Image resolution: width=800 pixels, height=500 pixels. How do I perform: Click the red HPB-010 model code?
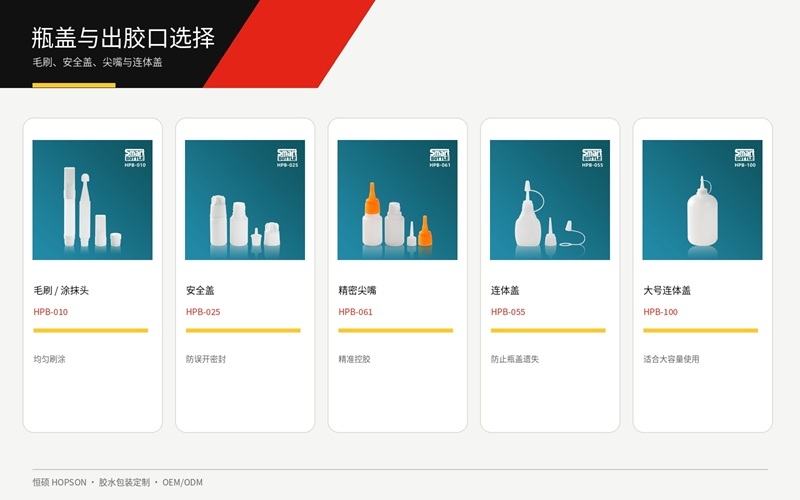51,312
